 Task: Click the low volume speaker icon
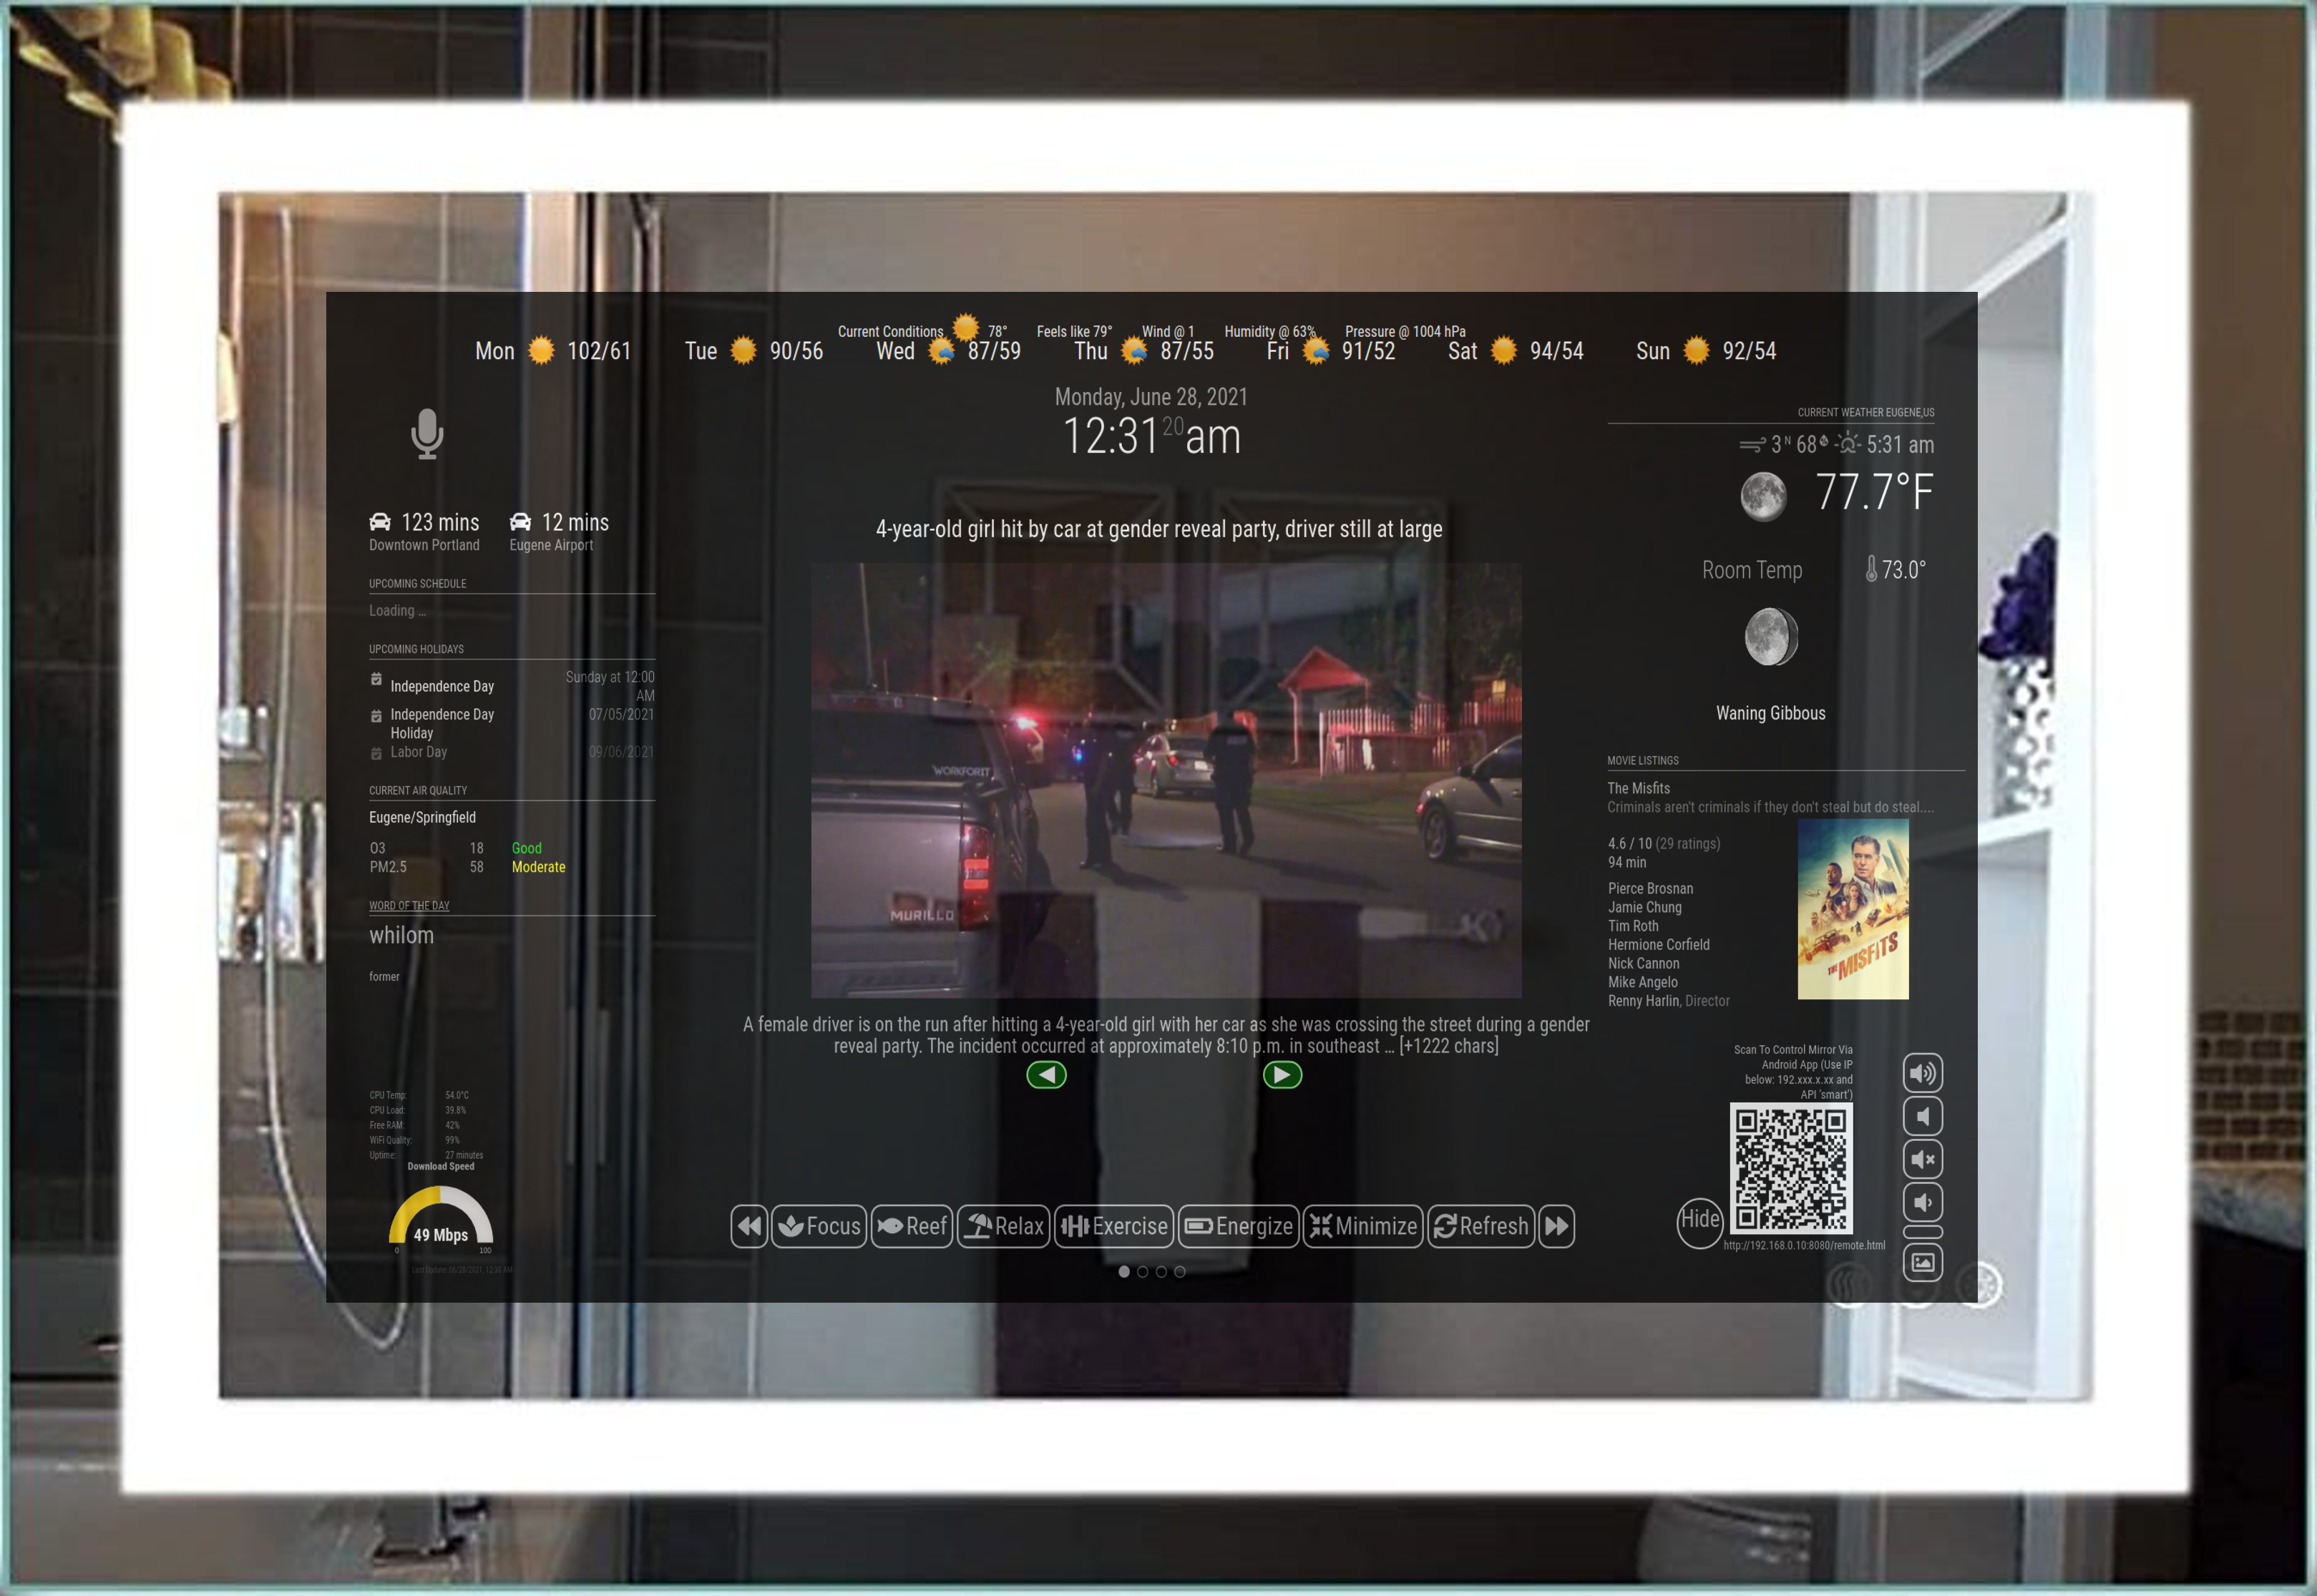tap(1921, 1116)
